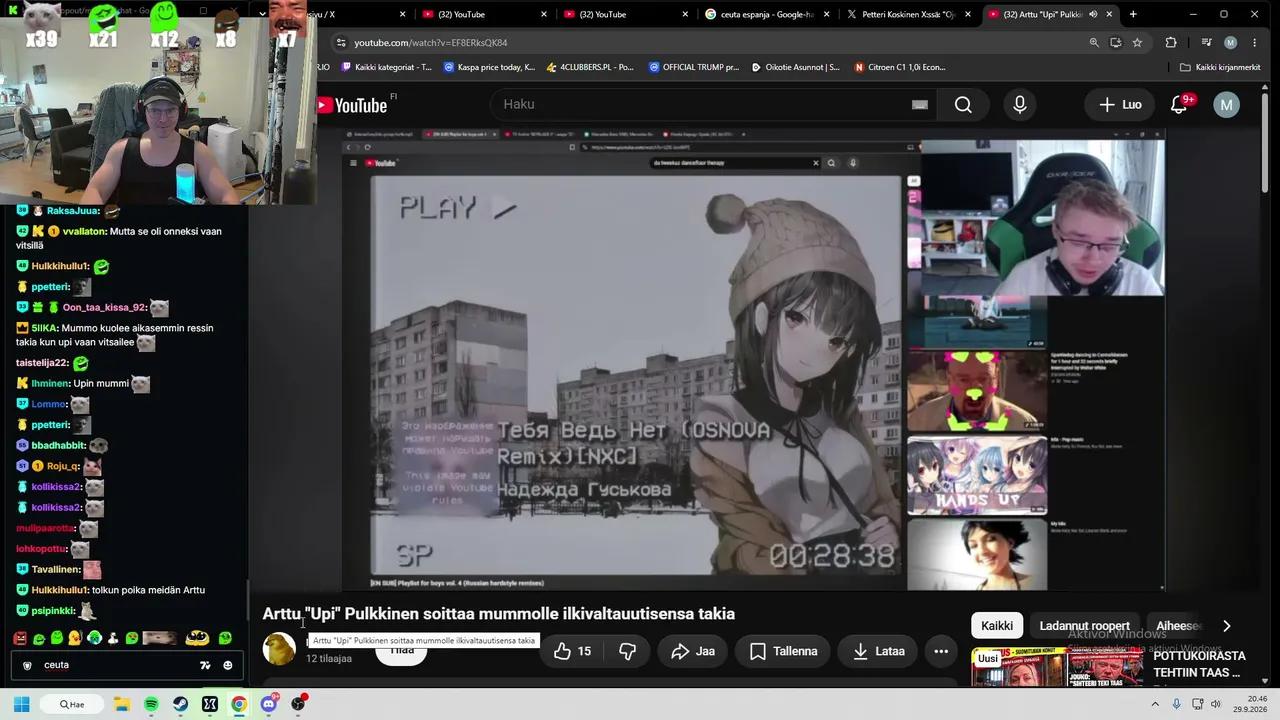Open the 4CLUBBERS.PL bookmark
1280x720 pixels.
pos(589,67)
